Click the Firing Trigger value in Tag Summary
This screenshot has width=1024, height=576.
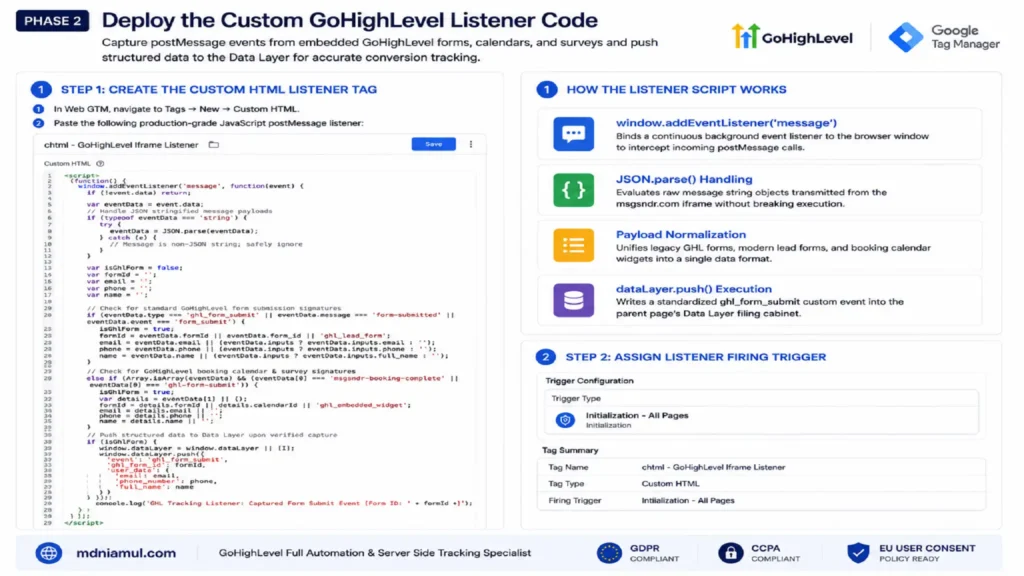coord(688,501)
